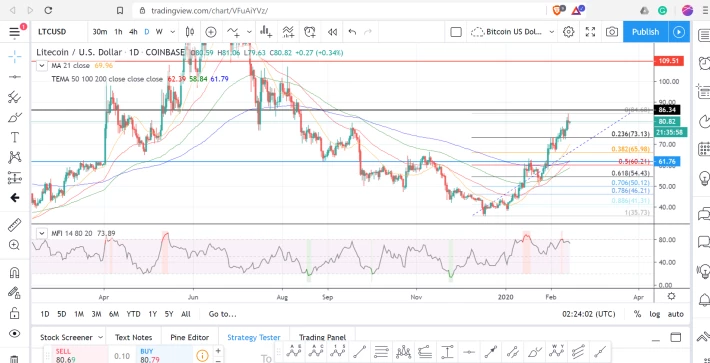The image size is (710, 363).
Task: Collapse the MFI indicator pane legend
Action: click(42, 234)
